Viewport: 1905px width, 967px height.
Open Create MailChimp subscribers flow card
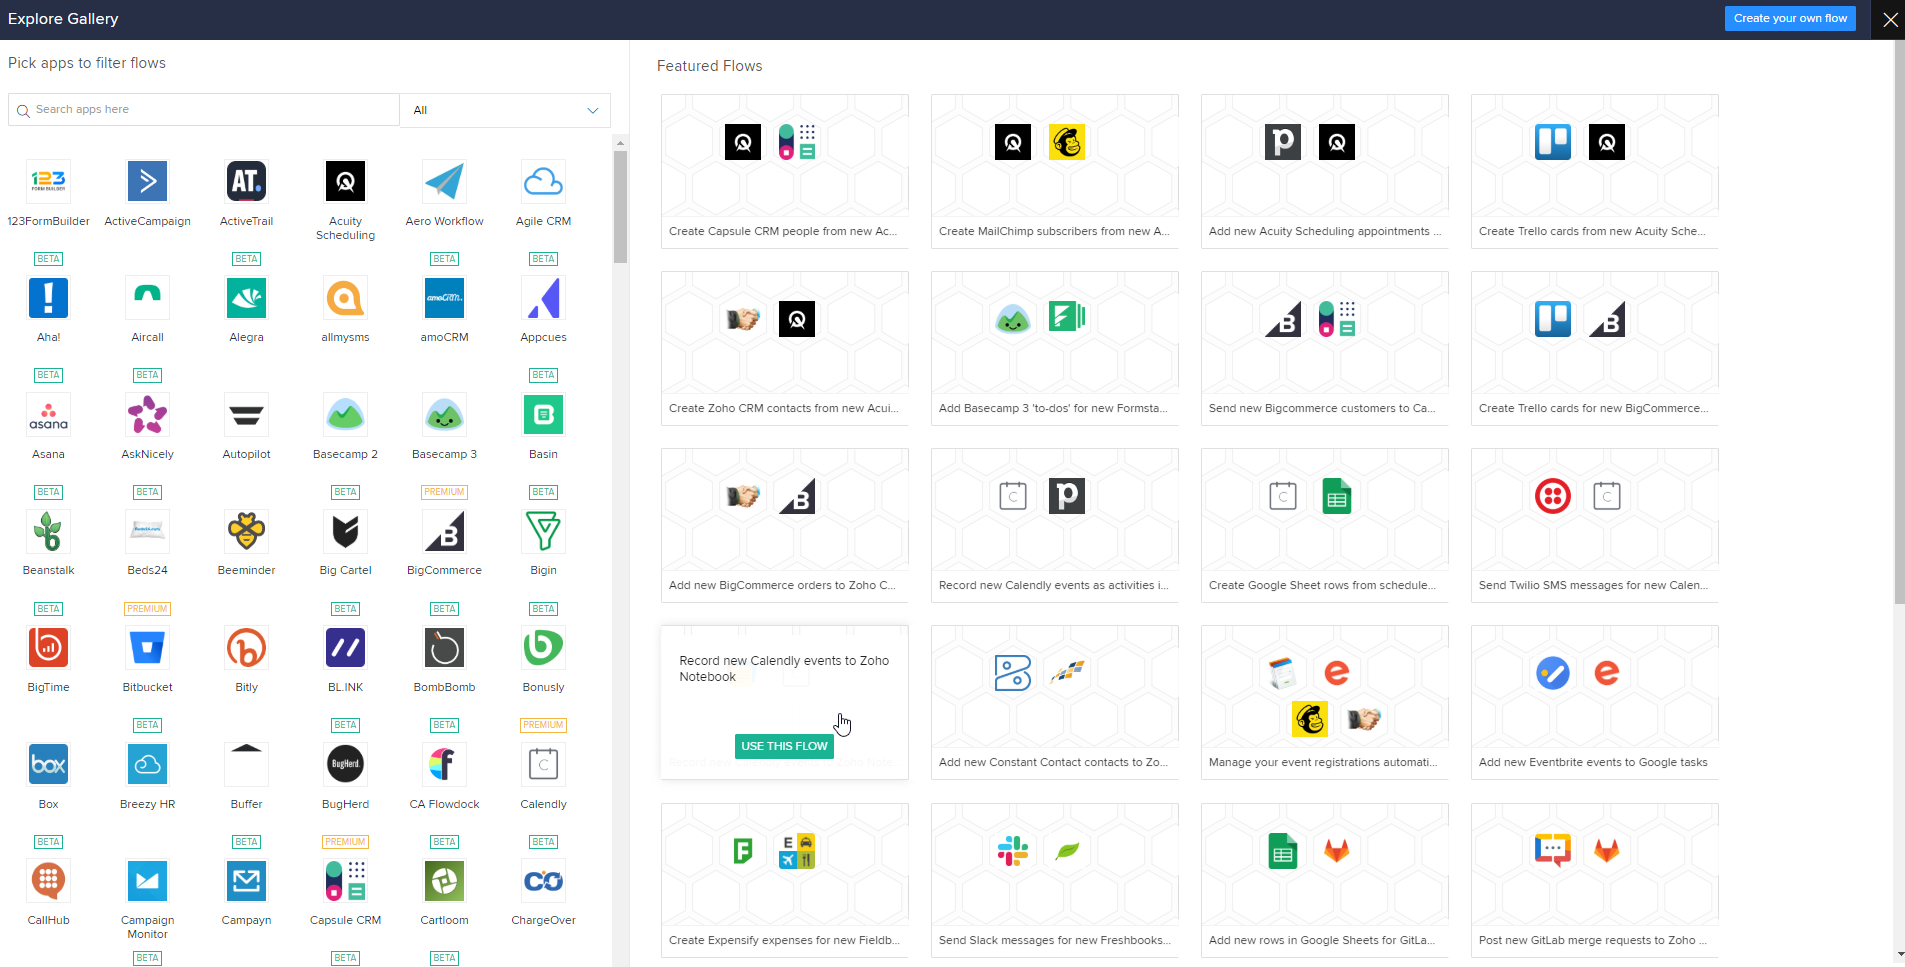(1055, 171)
